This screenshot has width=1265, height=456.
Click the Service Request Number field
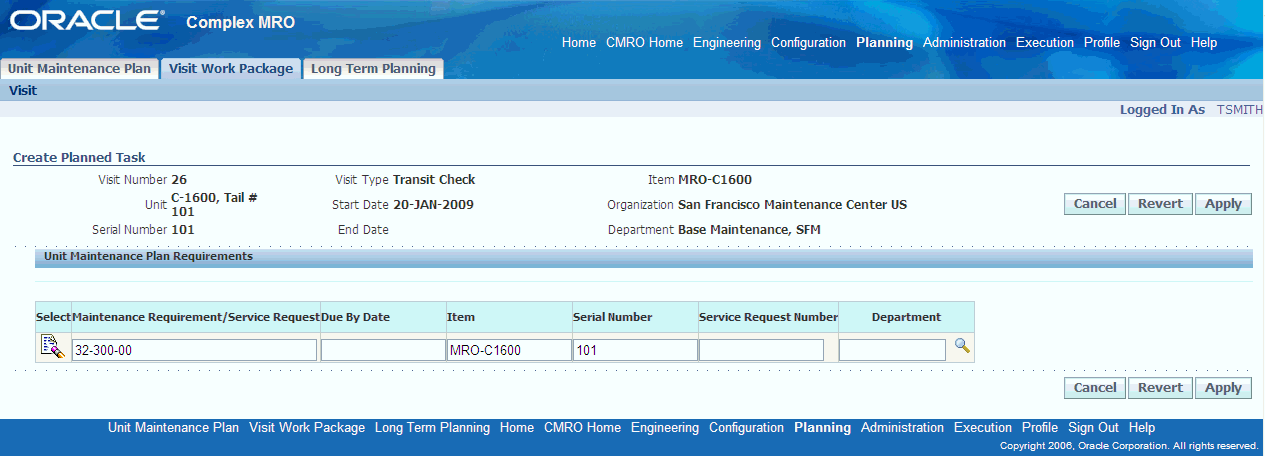(761, 350)
